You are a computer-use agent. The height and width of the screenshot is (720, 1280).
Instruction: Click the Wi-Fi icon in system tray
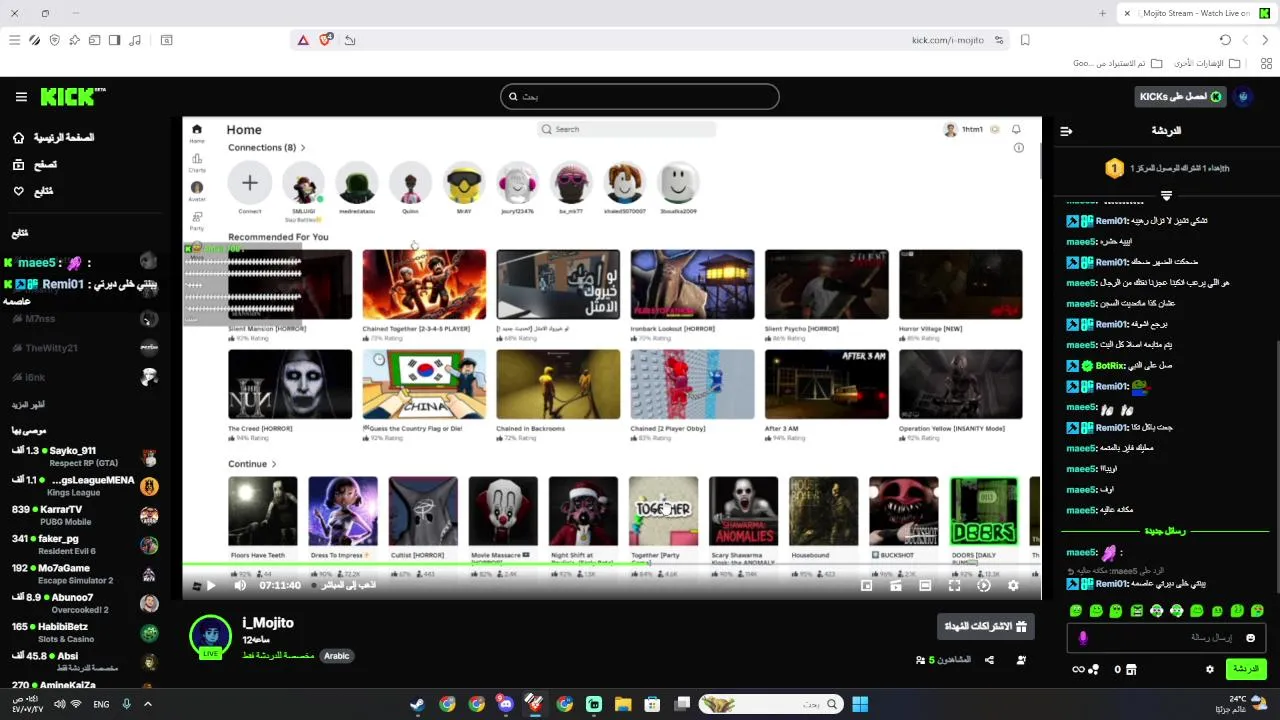tap(76, 704)
